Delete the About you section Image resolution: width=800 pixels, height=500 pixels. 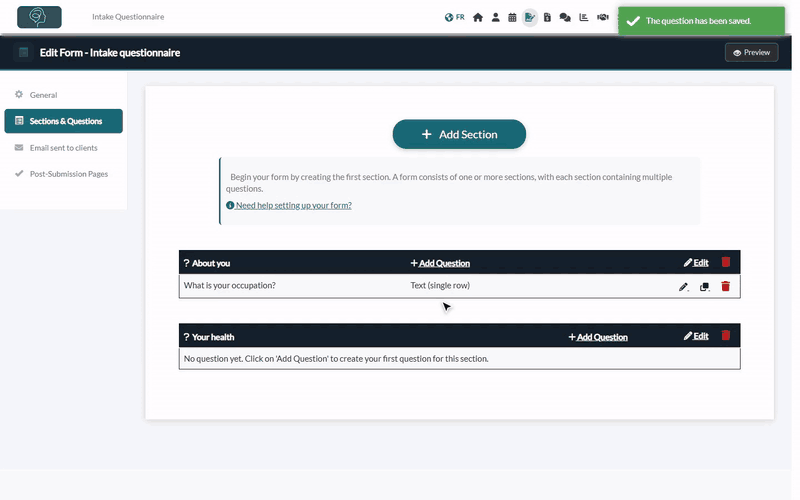click(726, 262)
